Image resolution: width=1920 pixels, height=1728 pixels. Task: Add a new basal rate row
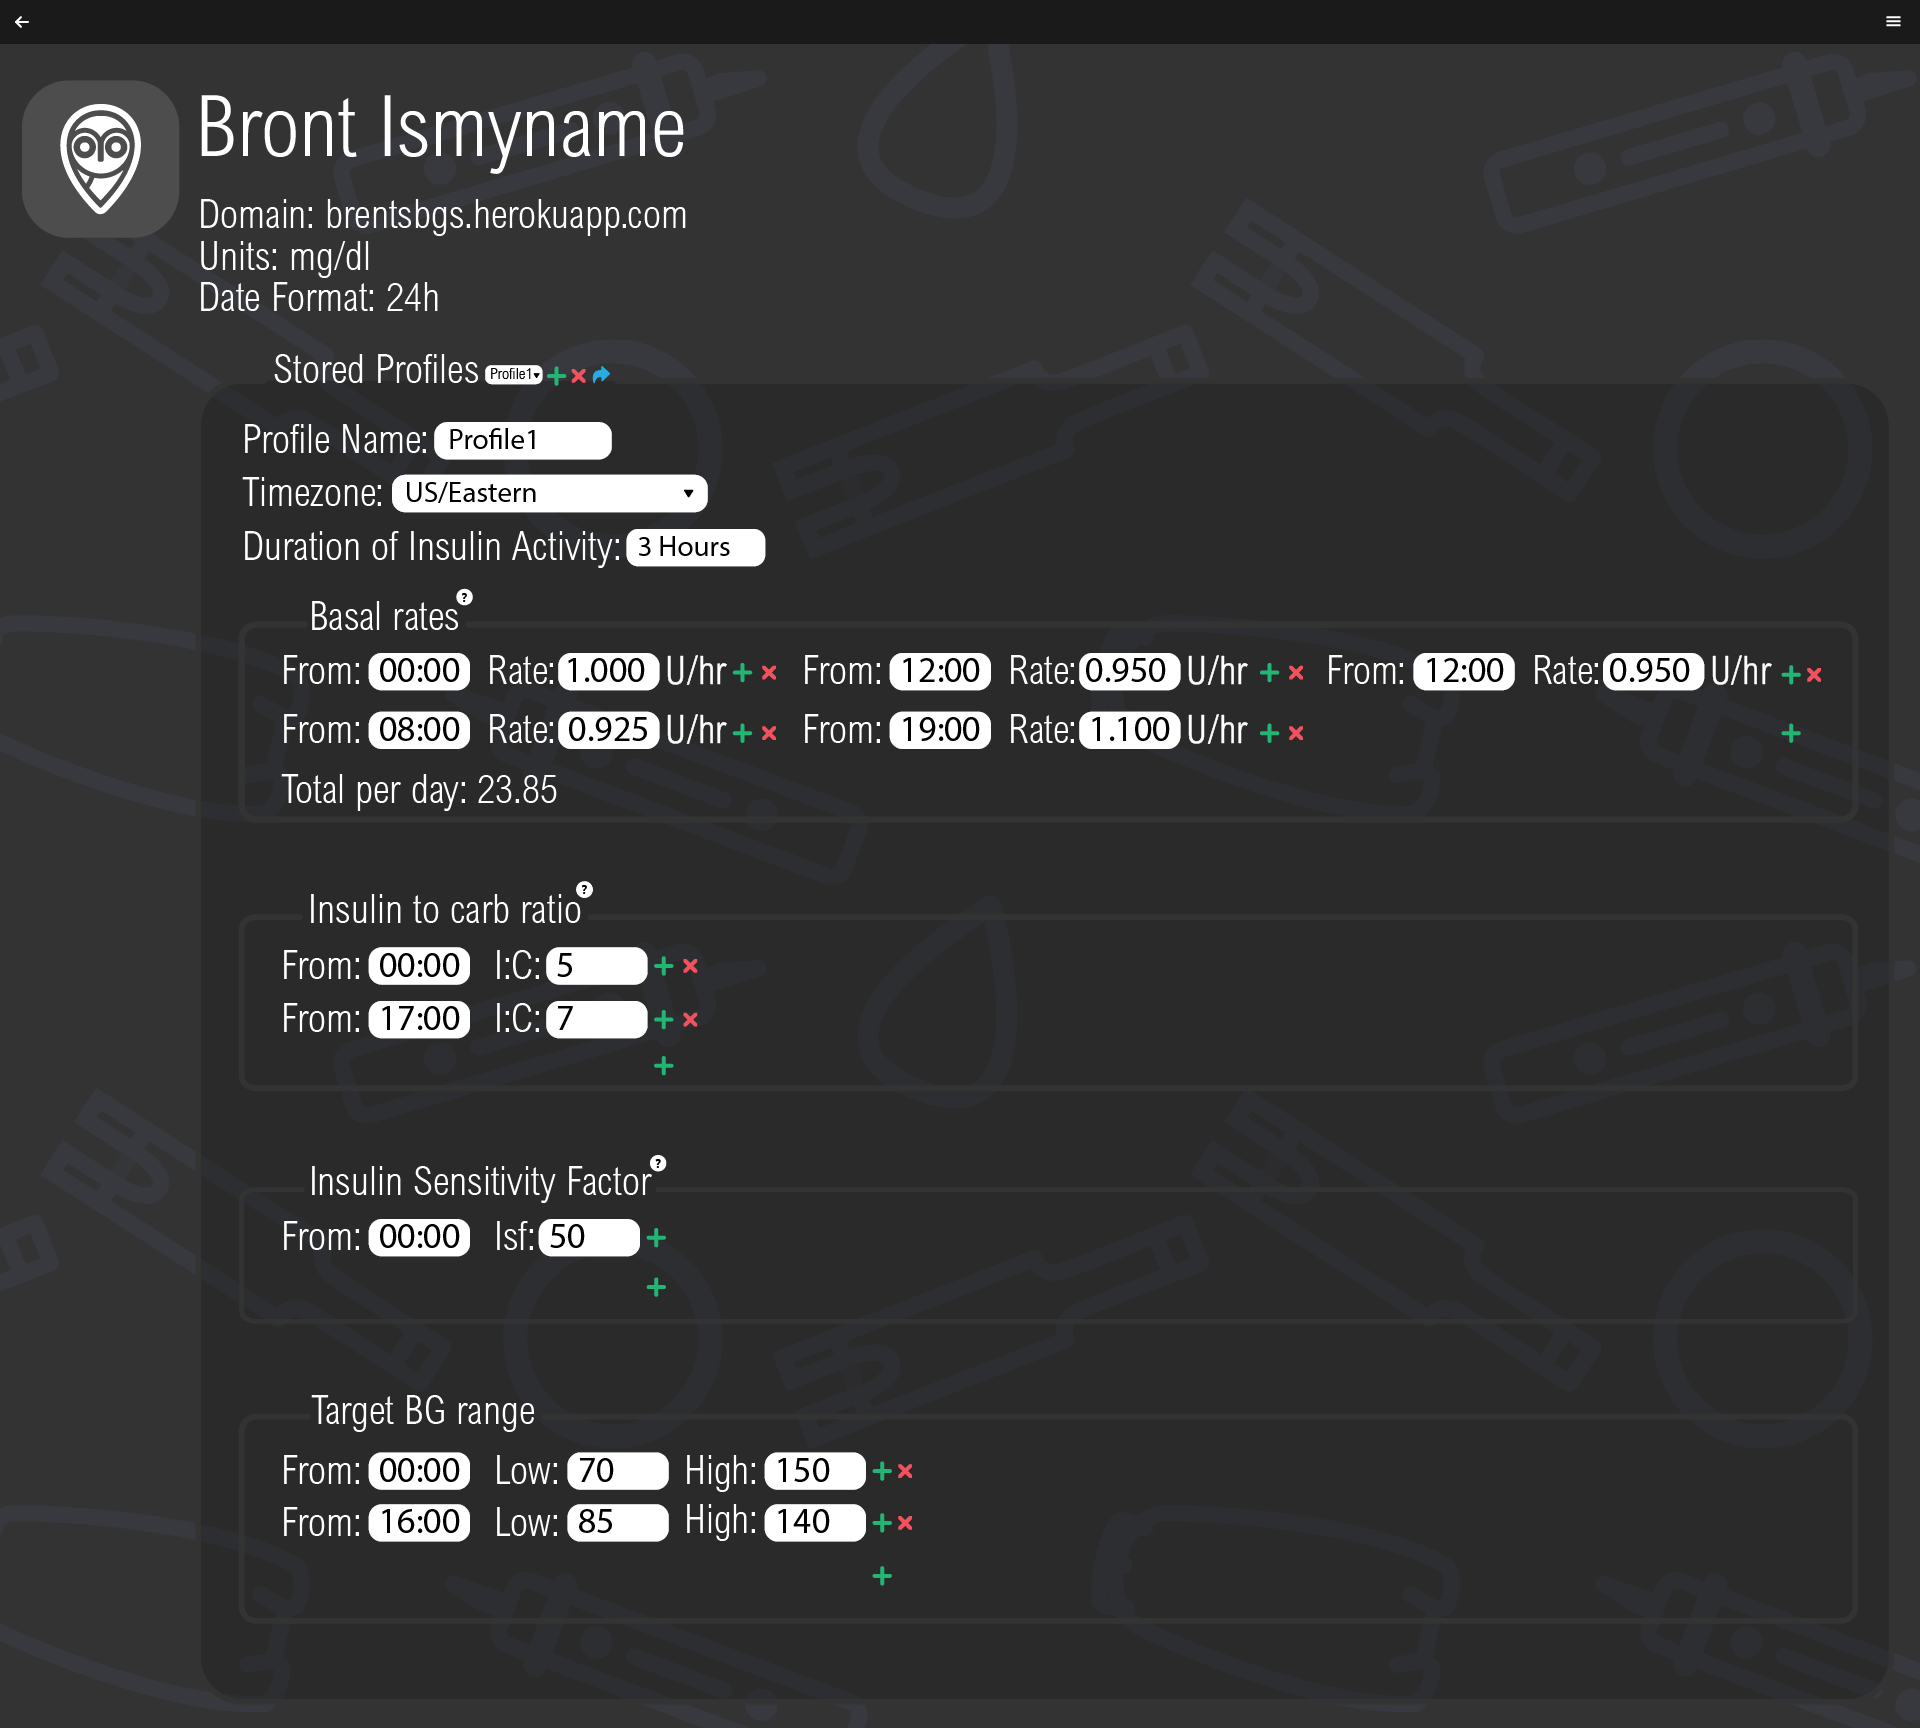(1790, 733)
